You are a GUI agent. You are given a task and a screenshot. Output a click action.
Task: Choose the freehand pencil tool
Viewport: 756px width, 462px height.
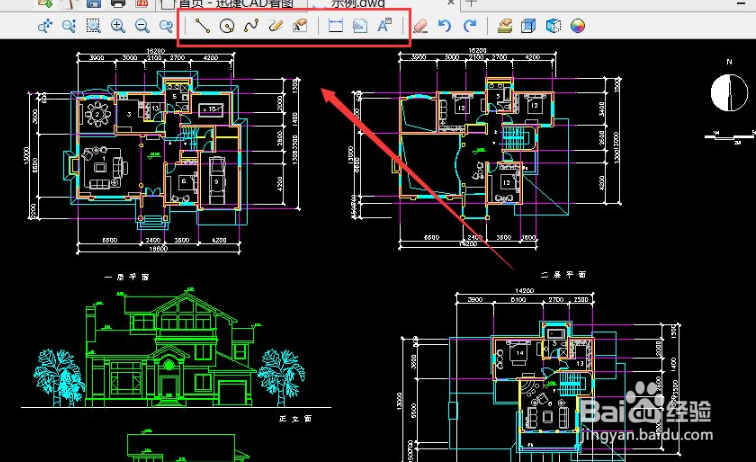click(x=276, y=26)
